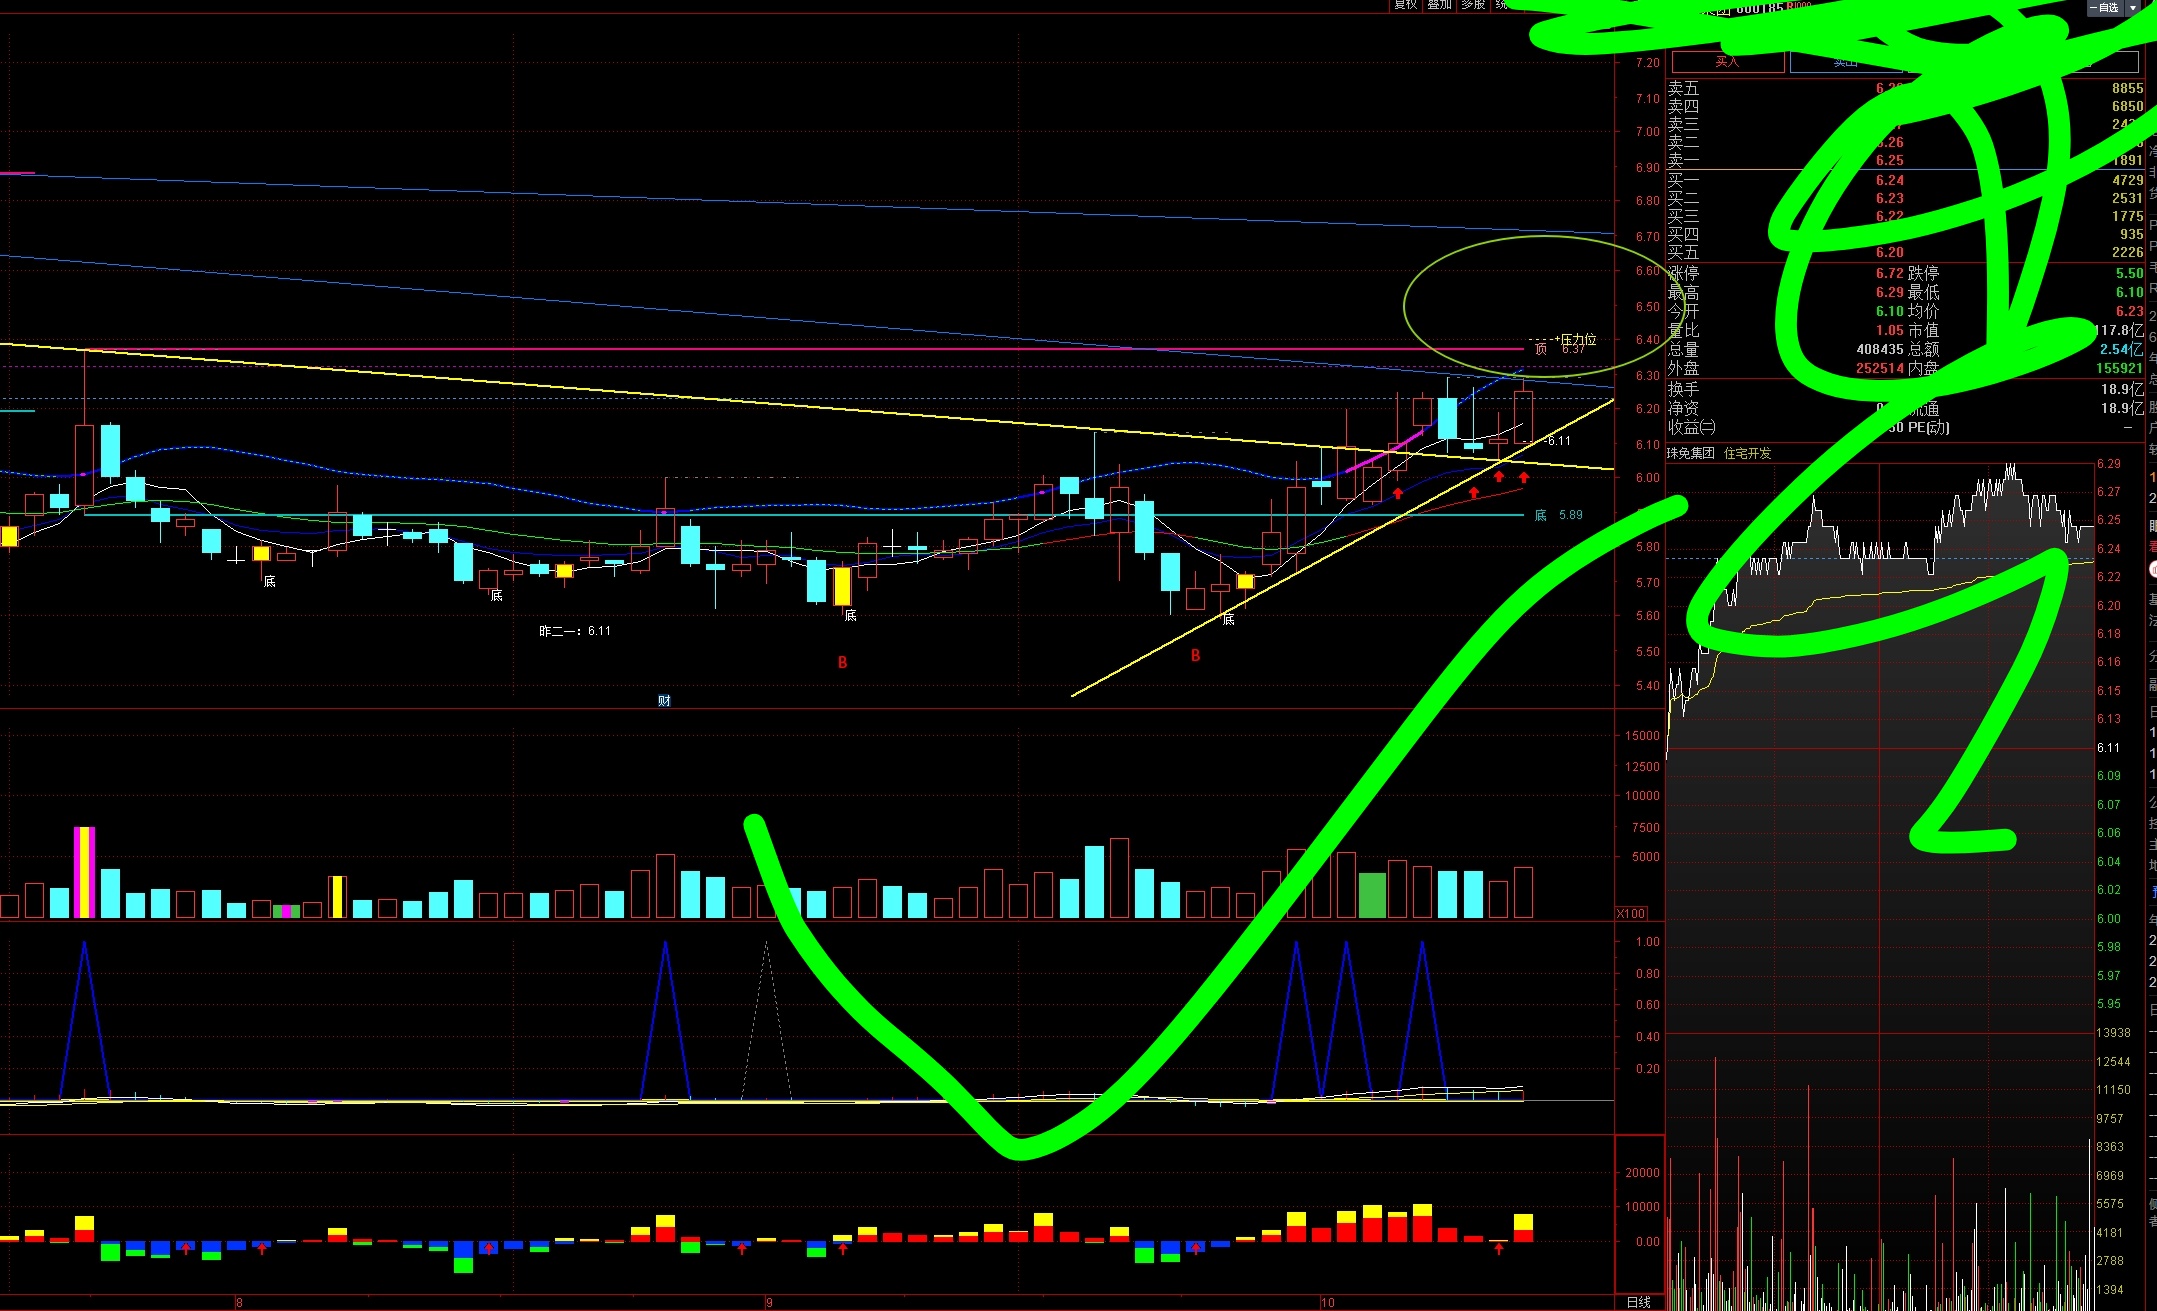
Task: Click the red B signal near yellow trendline
Action: tap(1195, 655)
